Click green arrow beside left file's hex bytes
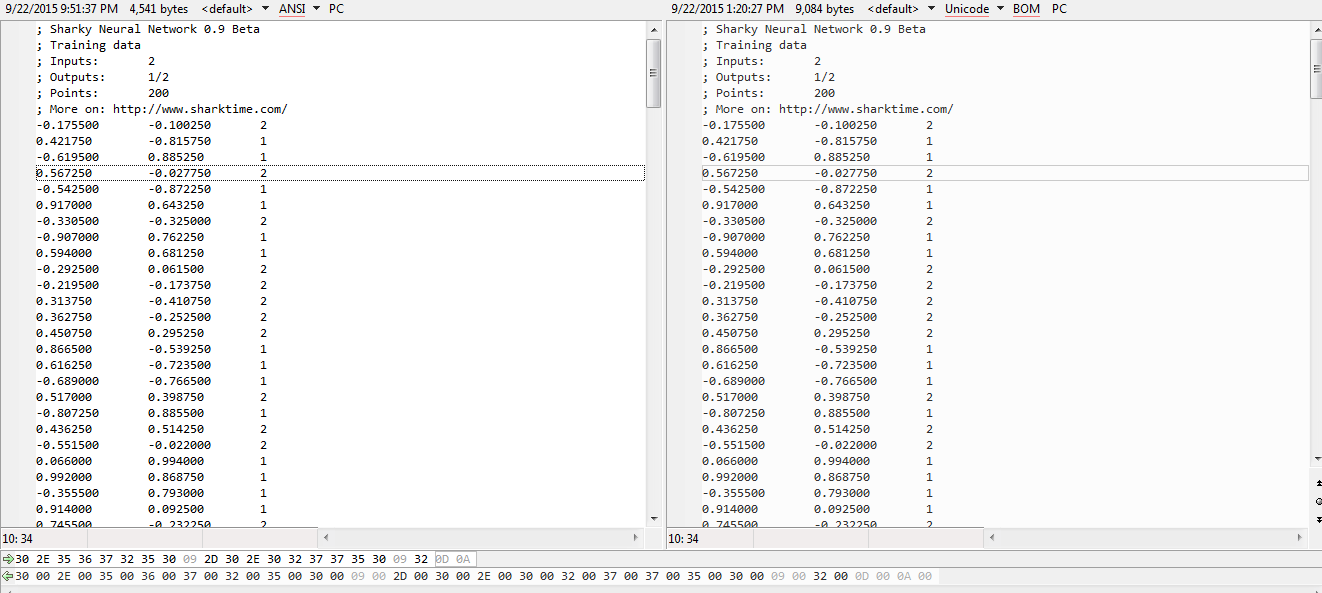Screen dimensions: 1322x593 point(7,559)
